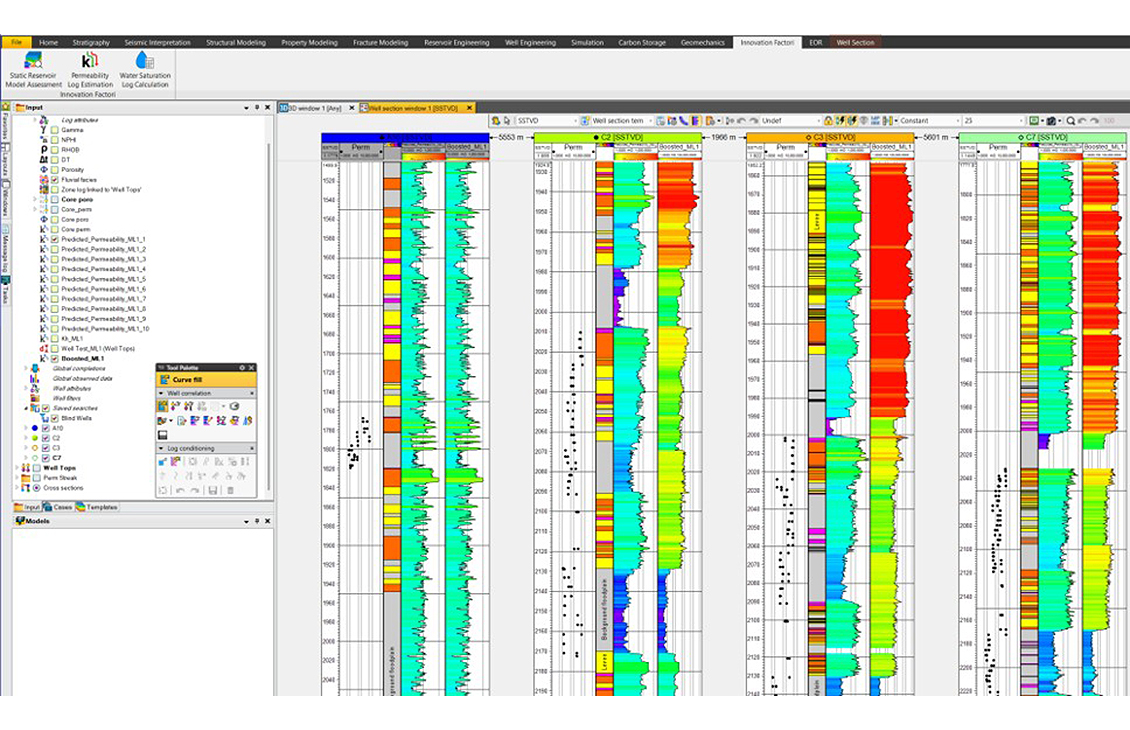The width and height of the screenshot is (1130, 730).
Task: Collapse the Well correlation section in Tool Palette
Action: [161, 393]
